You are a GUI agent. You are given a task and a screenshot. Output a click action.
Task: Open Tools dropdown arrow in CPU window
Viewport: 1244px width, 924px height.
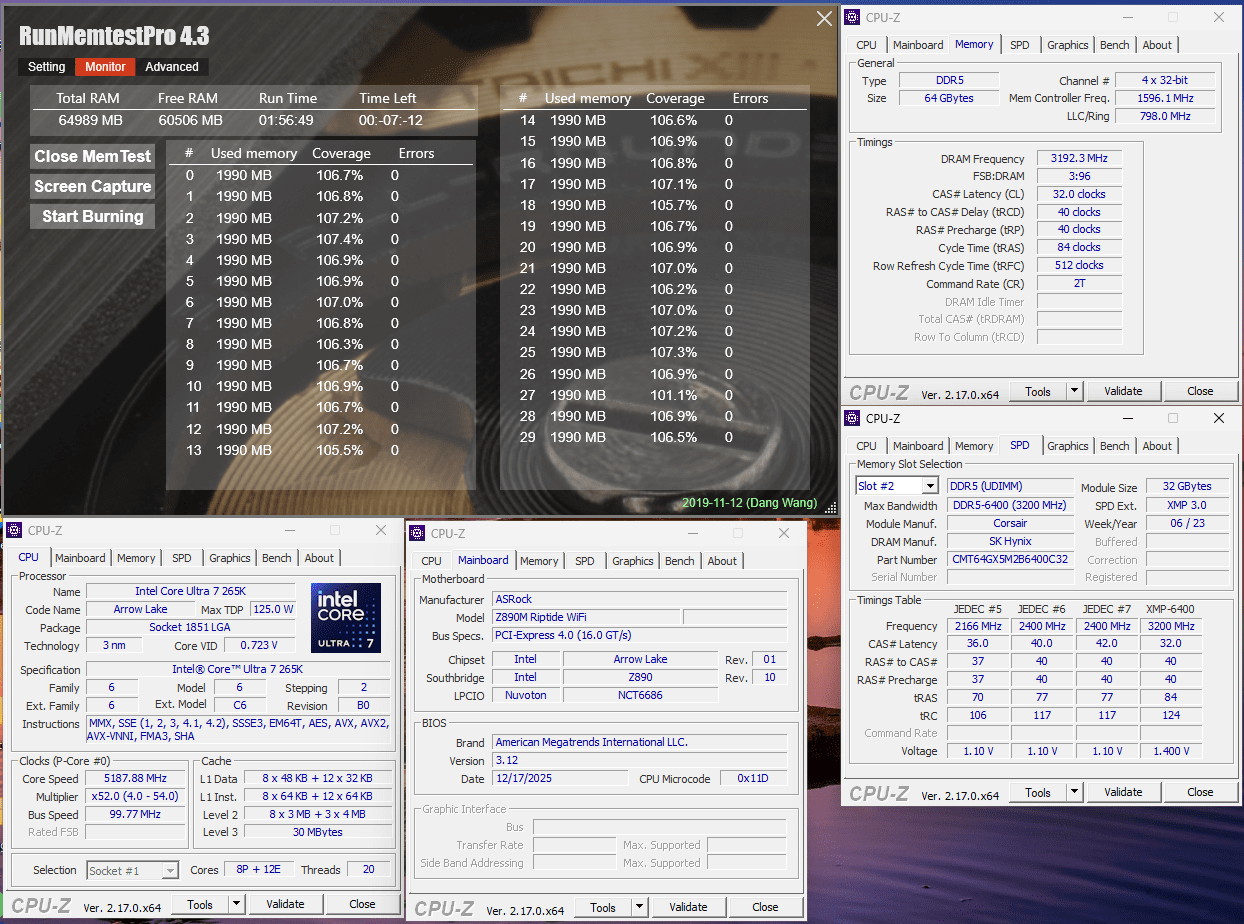point(237,904)
